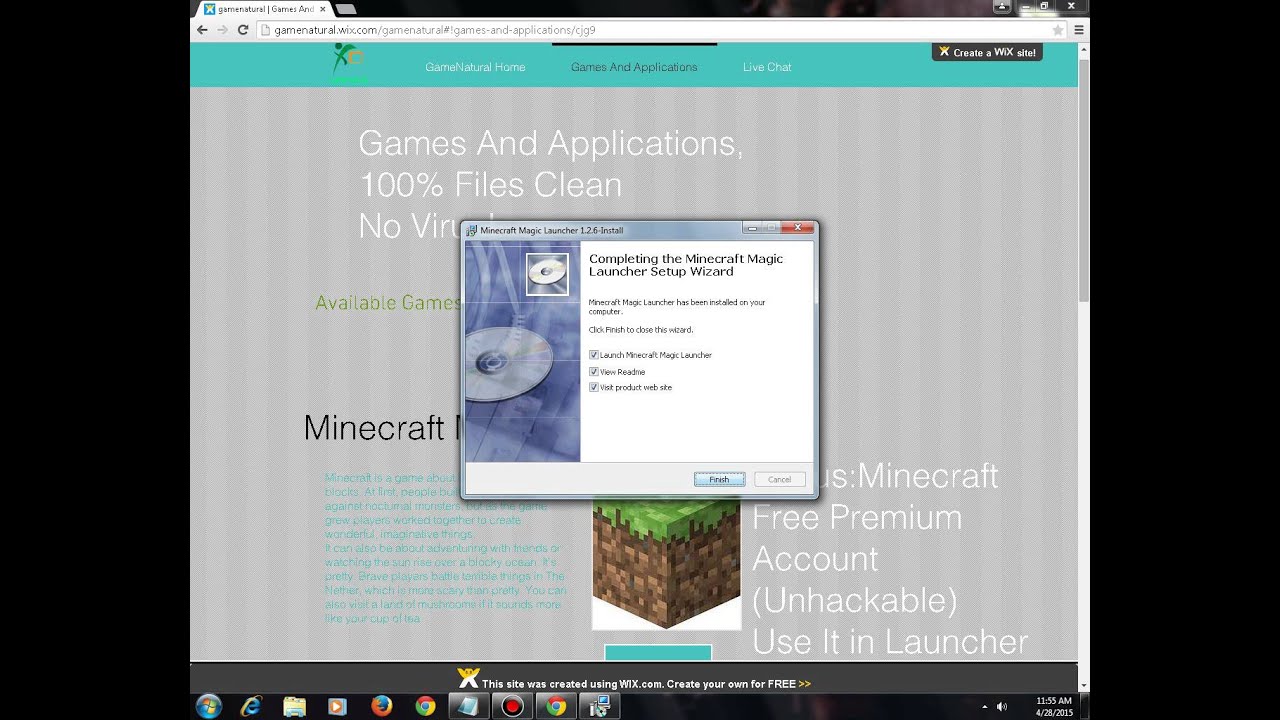The width and height of the screenshot is (1280, 720).
Task: Click the CD image in the wizard header
Action: [x=548, y=274]
